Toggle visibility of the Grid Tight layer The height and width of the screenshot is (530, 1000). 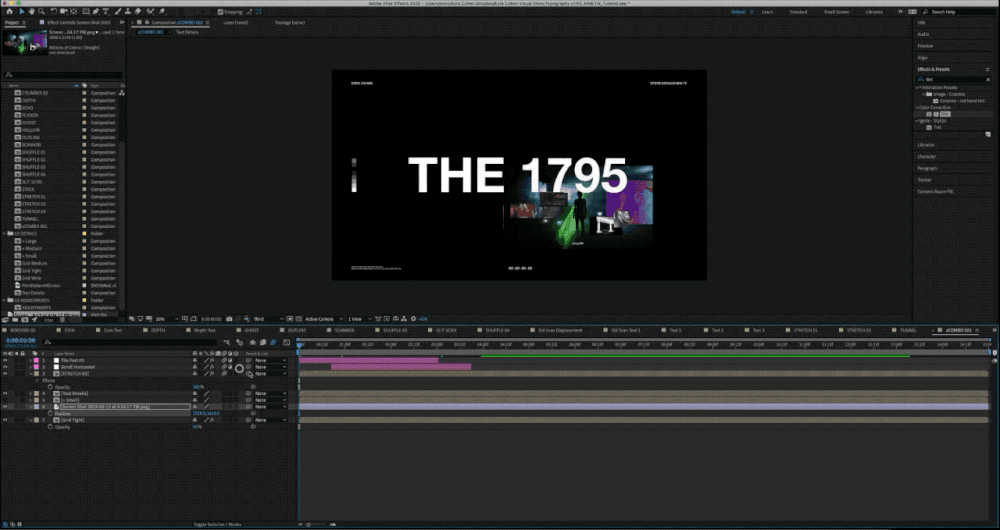tap(5, 420)
